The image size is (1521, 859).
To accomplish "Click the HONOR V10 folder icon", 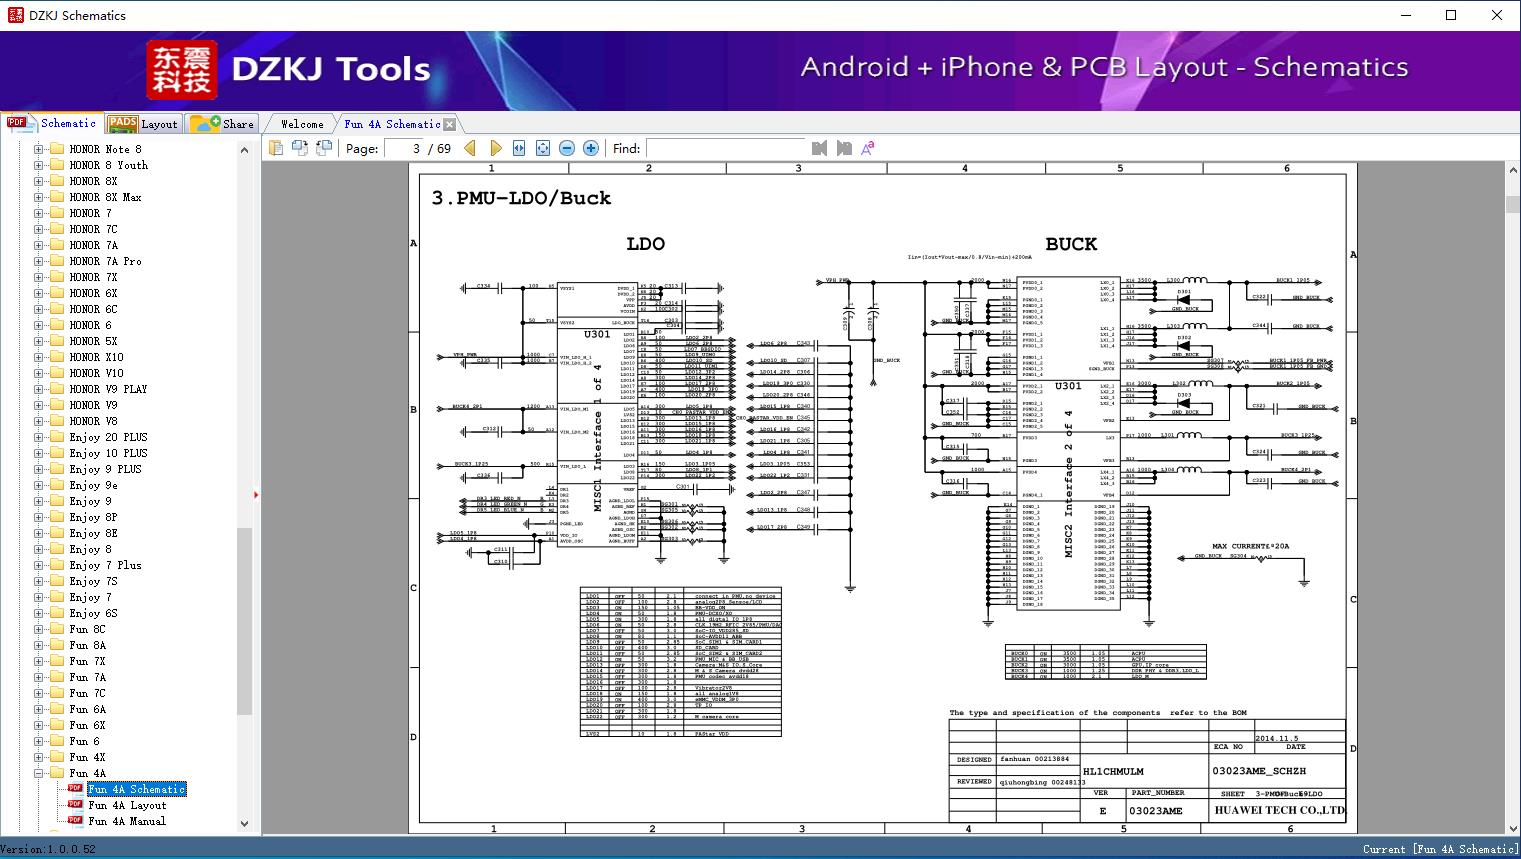I will [57, 373].
